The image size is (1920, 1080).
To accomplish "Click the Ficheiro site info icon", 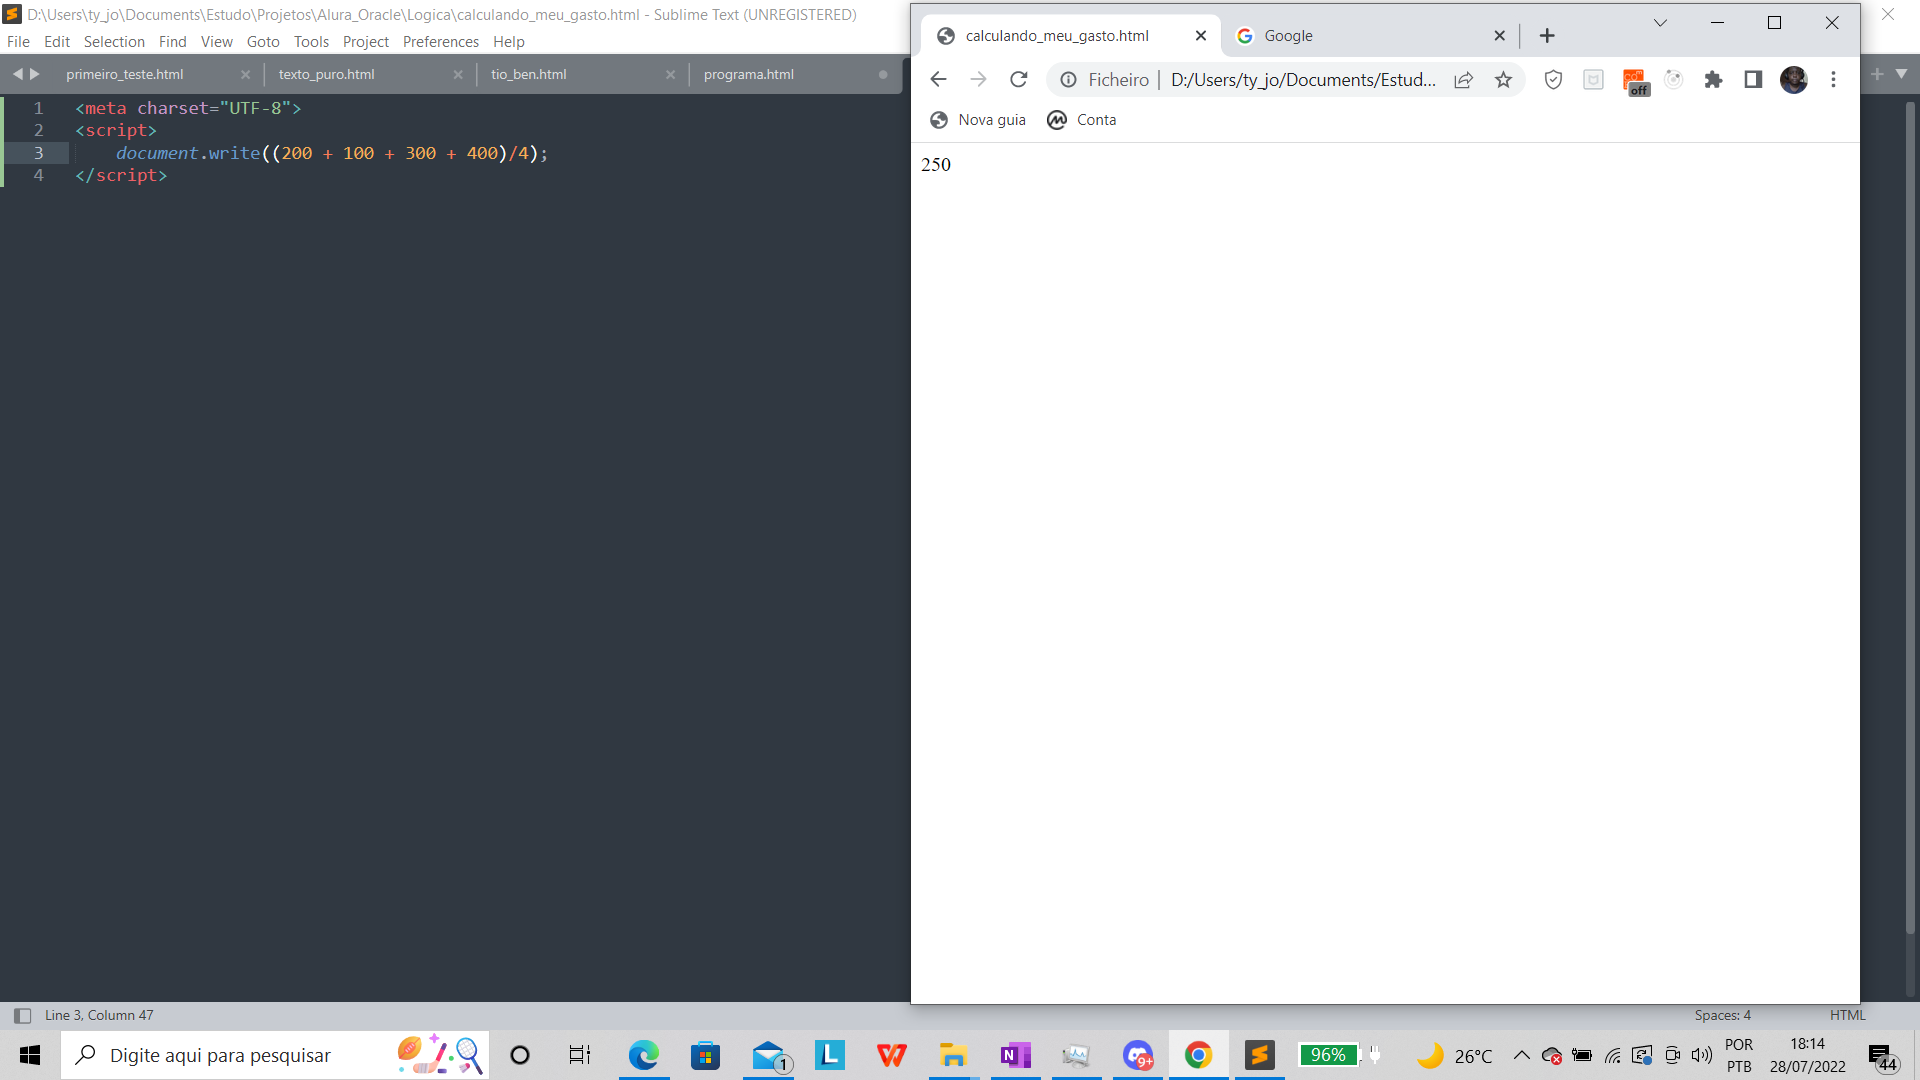I will (x=1068, y=80).
